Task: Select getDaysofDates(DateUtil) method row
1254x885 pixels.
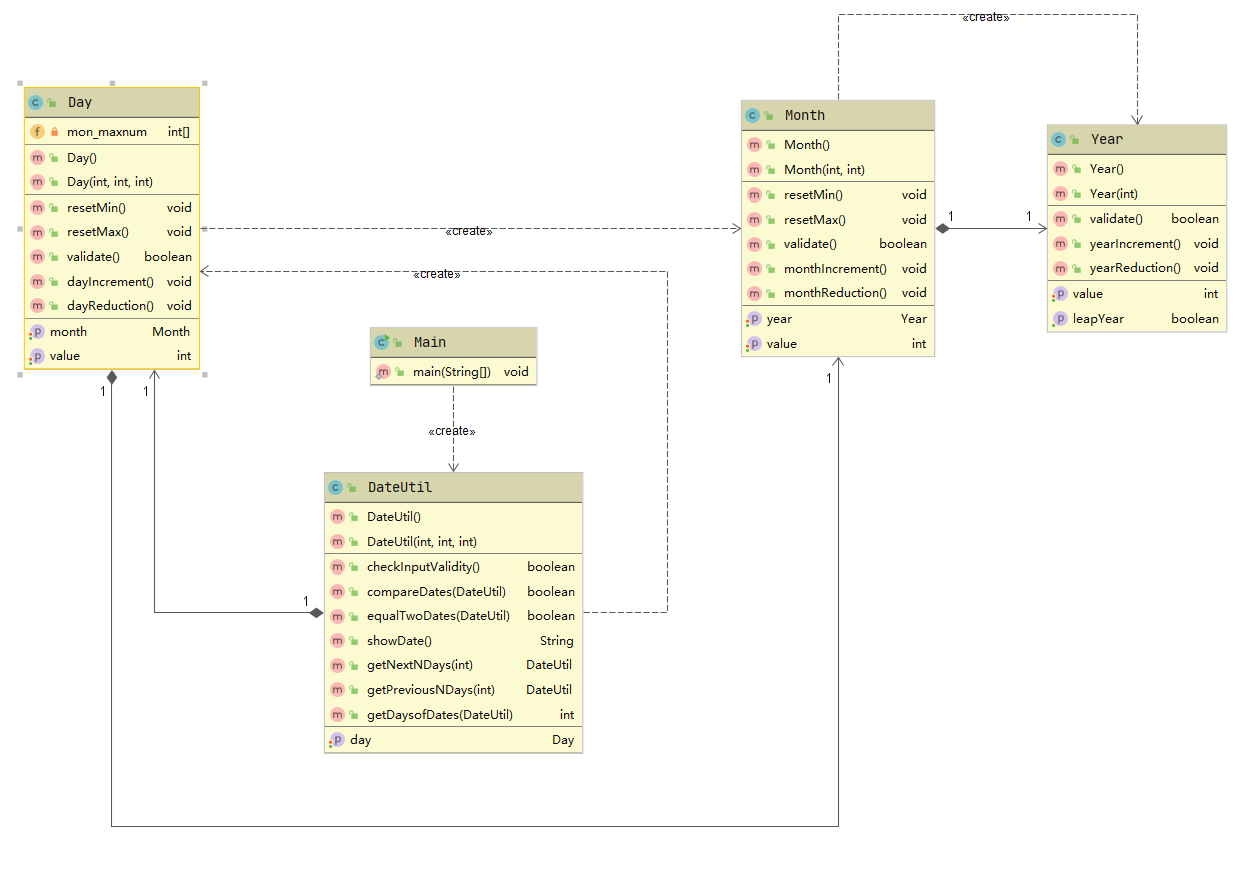Action: click(x=453, y=714)
